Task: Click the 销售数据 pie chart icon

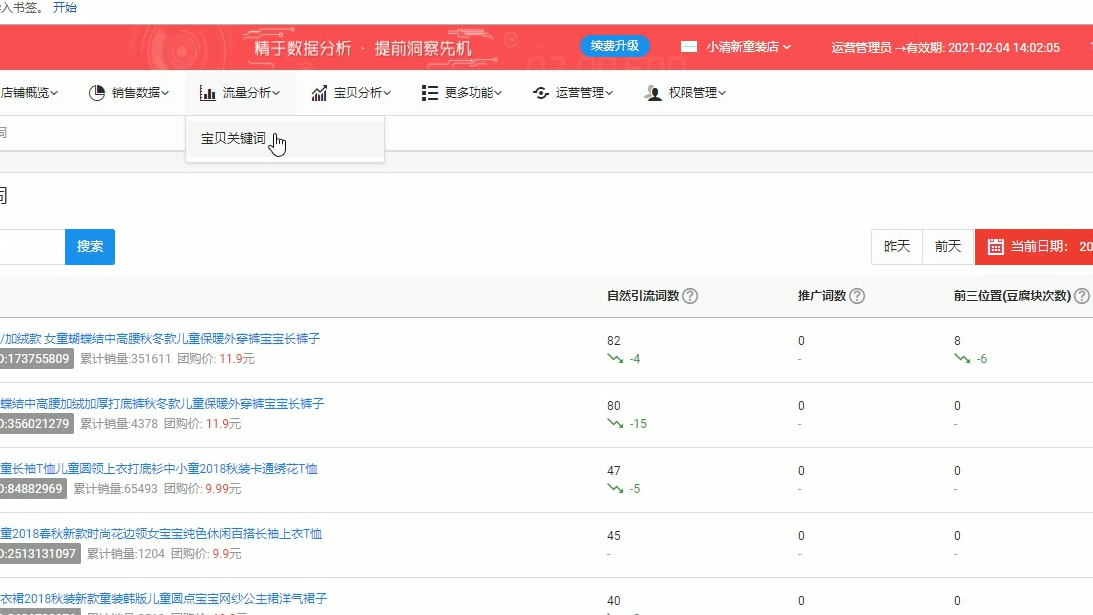Action: coord(98,93)
